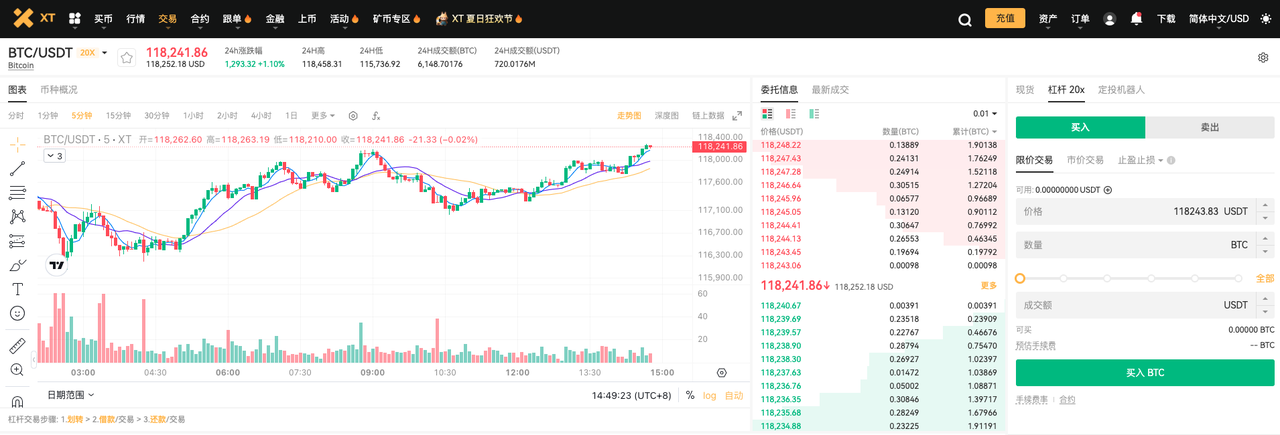Viewport: 1280px width, 435px height.
Task: Select the zoom in tool
Action: pyautogui.click(x=17, y=370)
